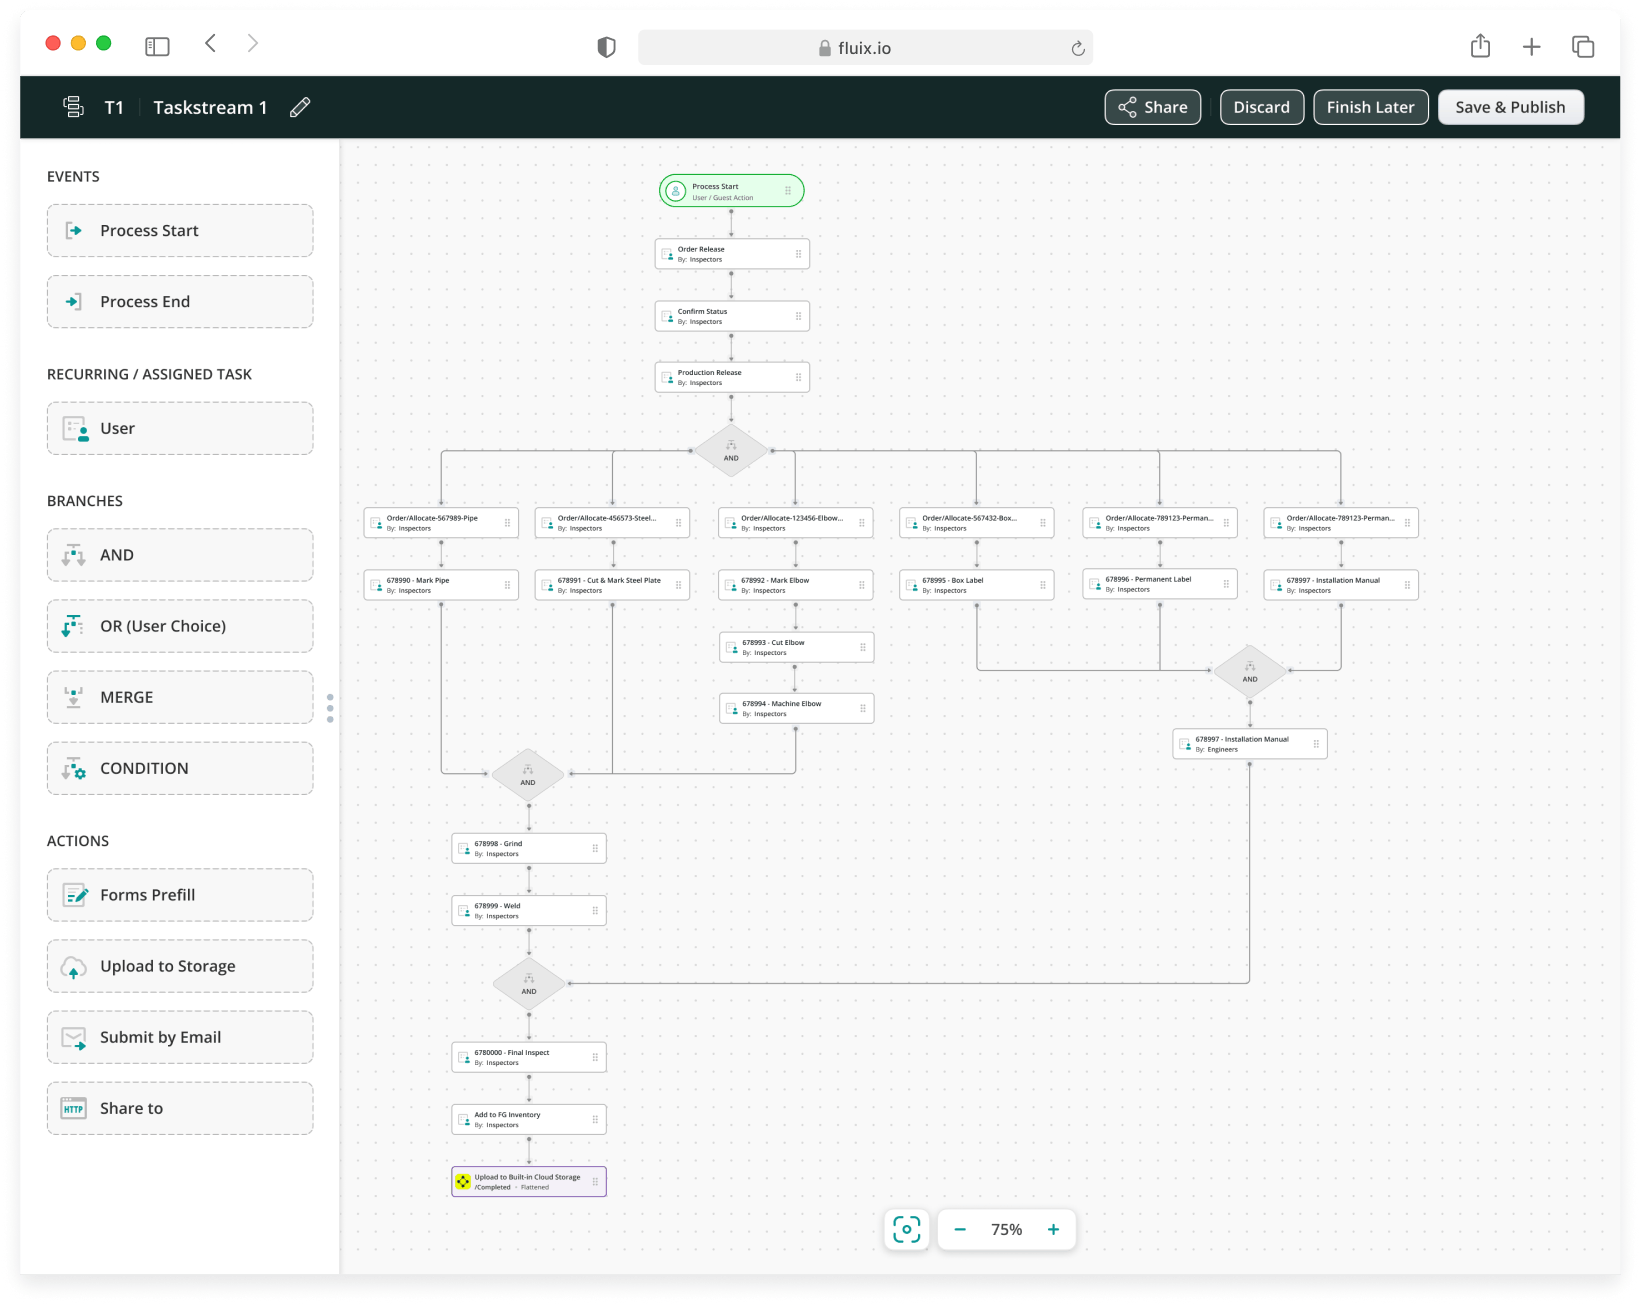Screen dimensions: 1641x1305
Task: Select the 678994 - Machine Elbow node
Action: pyautogui.click(x=796, y=708)
